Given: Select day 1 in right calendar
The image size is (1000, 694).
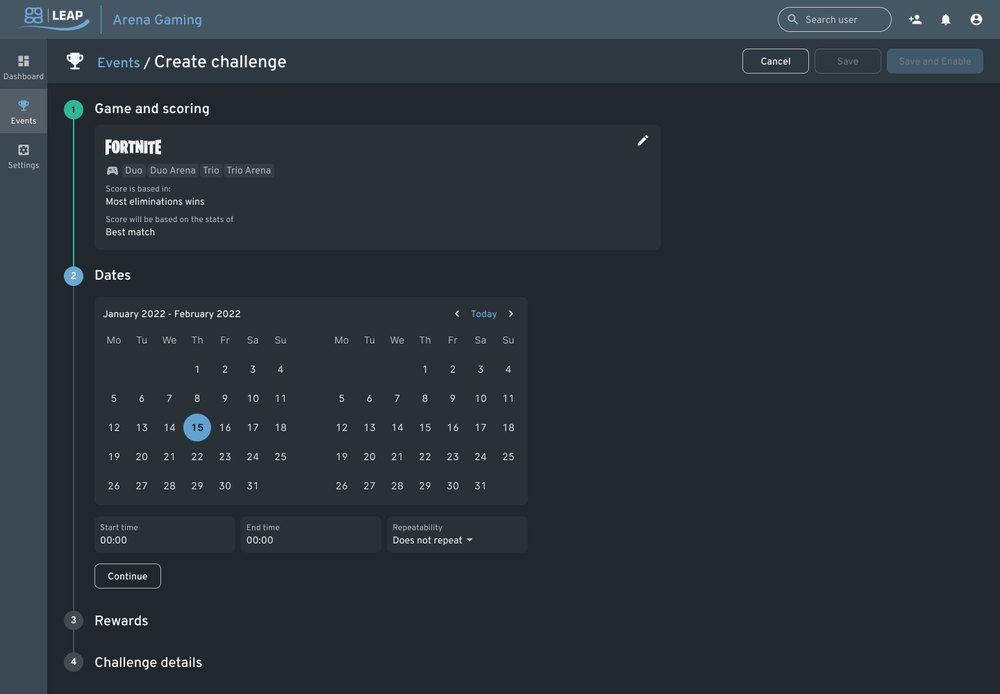Looking at the screenshot, I should 425,369.
